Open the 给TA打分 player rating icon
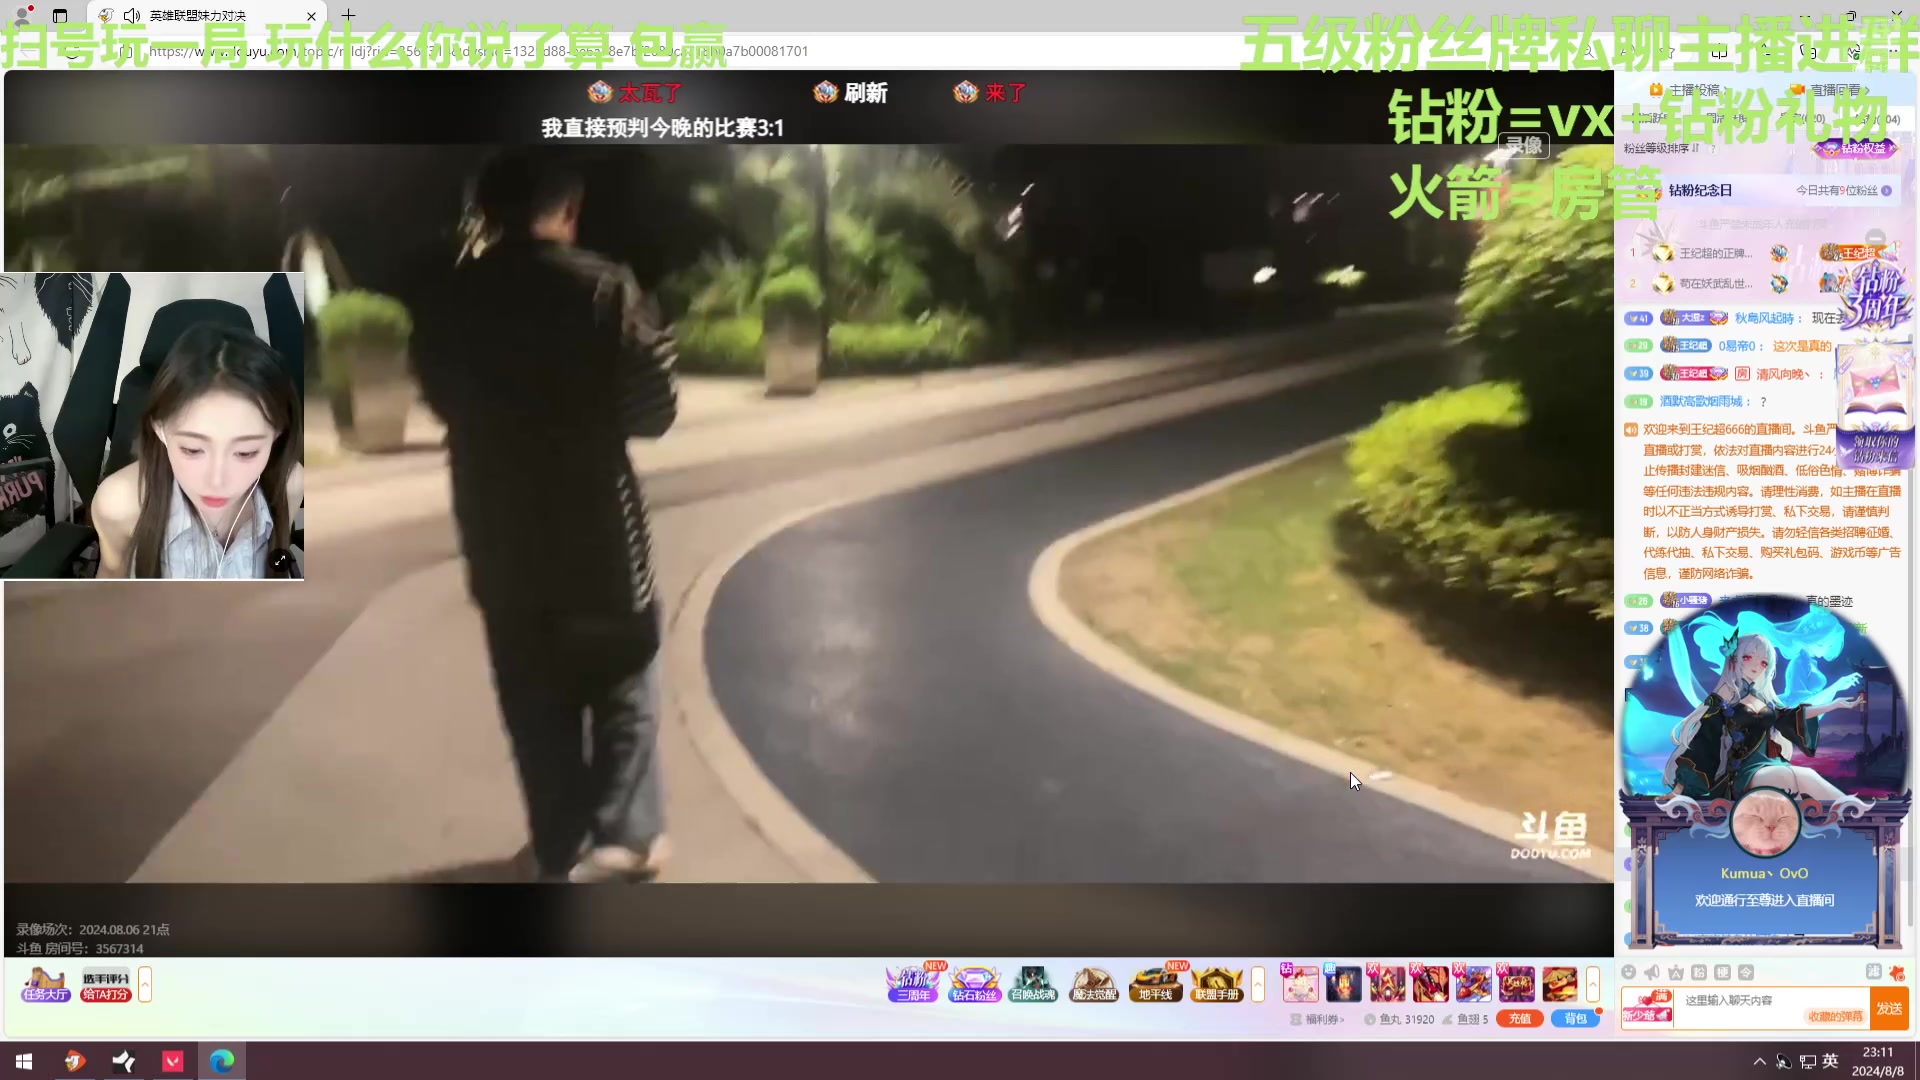 105,985
